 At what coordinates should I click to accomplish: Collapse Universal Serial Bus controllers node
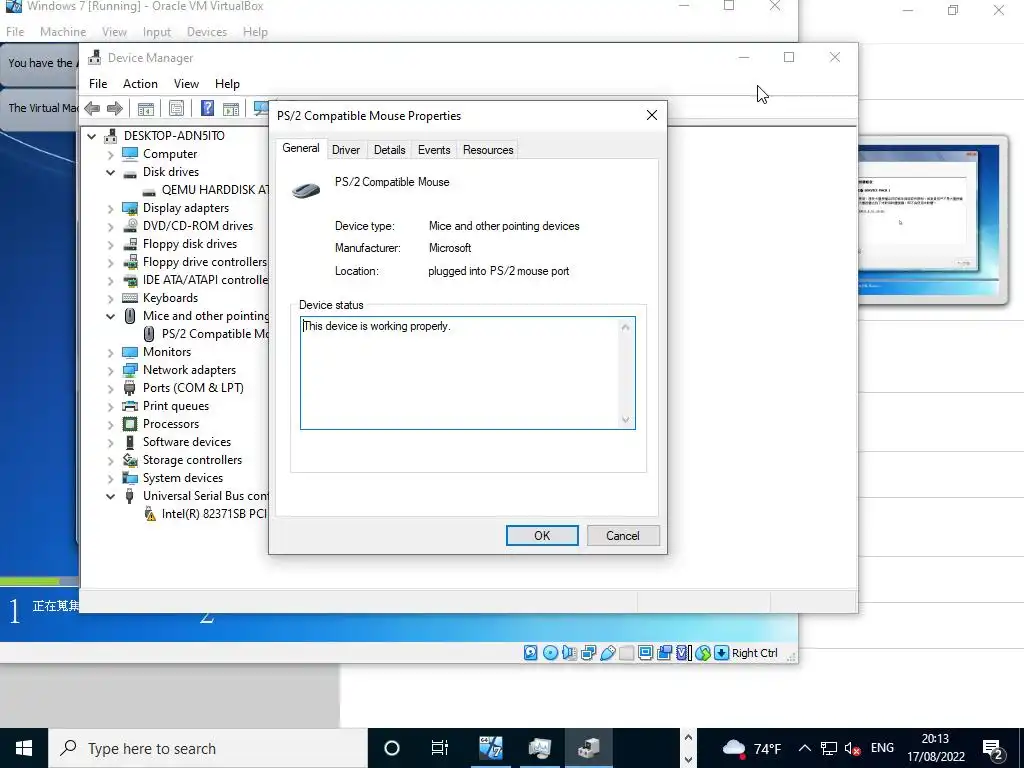pos(110,496)
